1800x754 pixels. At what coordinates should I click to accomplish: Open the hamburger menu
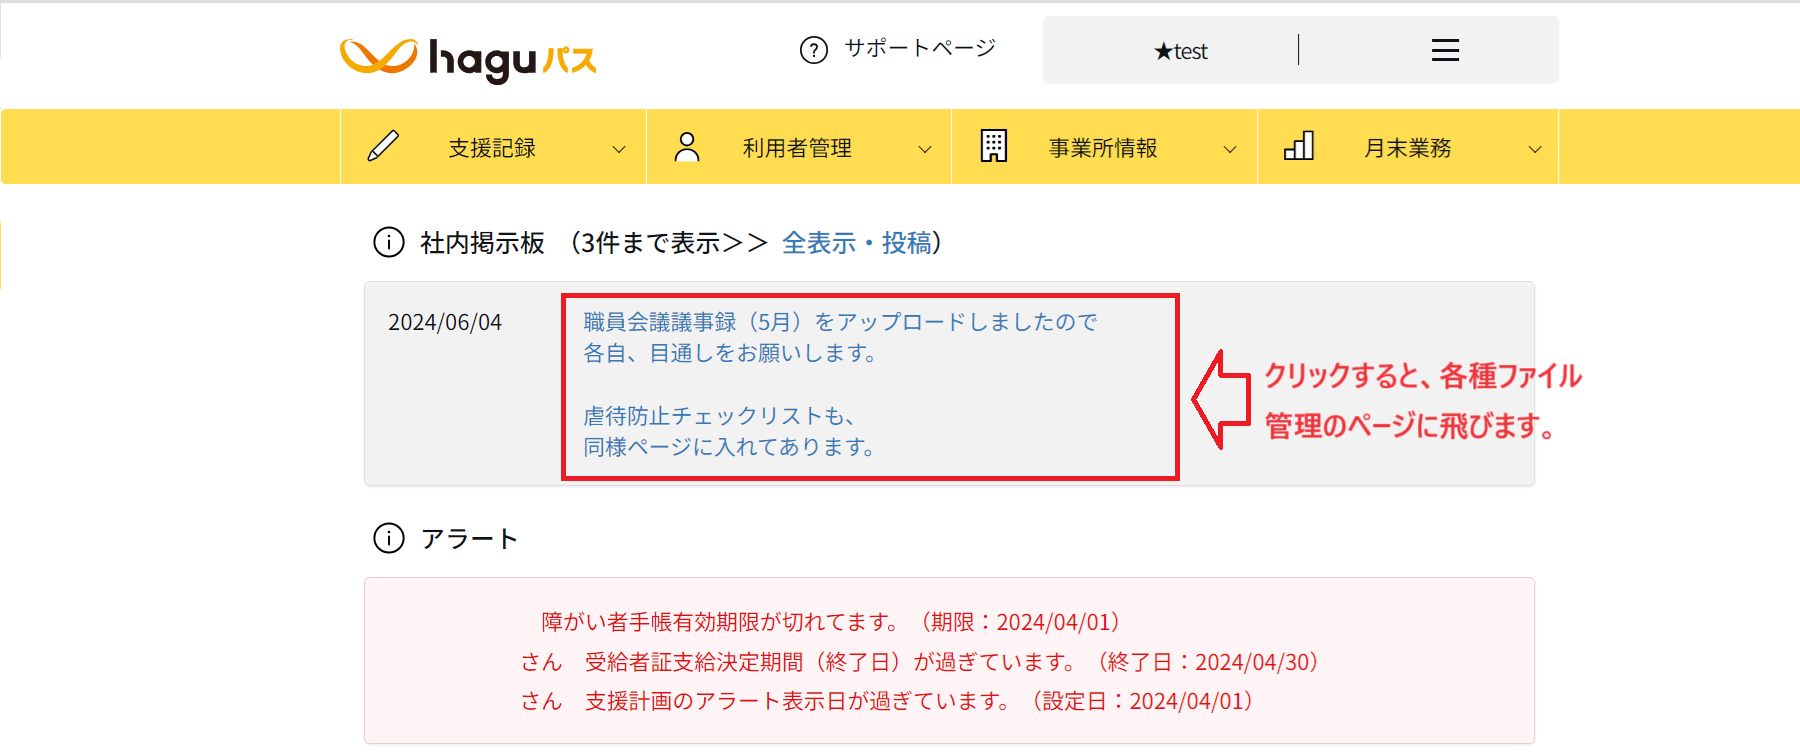[1445, 50]
